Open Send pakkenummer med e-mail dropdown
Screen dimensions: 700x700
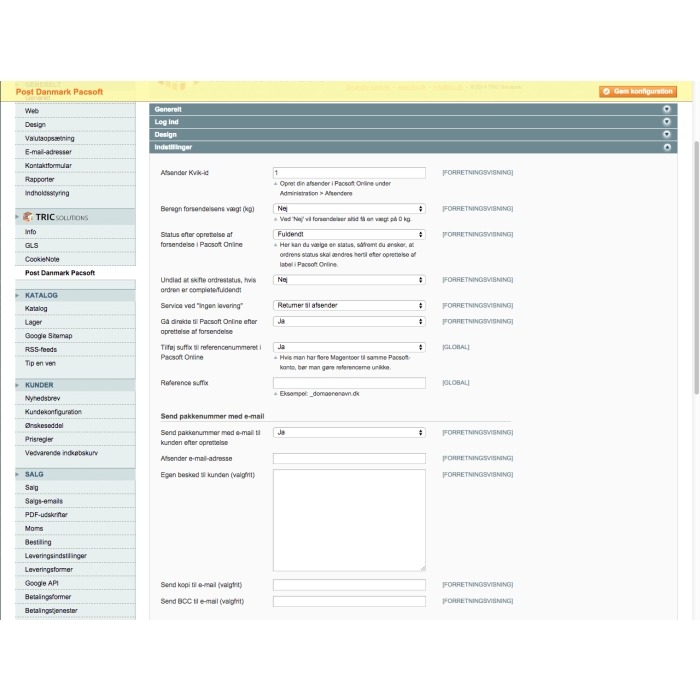point(349,433)
